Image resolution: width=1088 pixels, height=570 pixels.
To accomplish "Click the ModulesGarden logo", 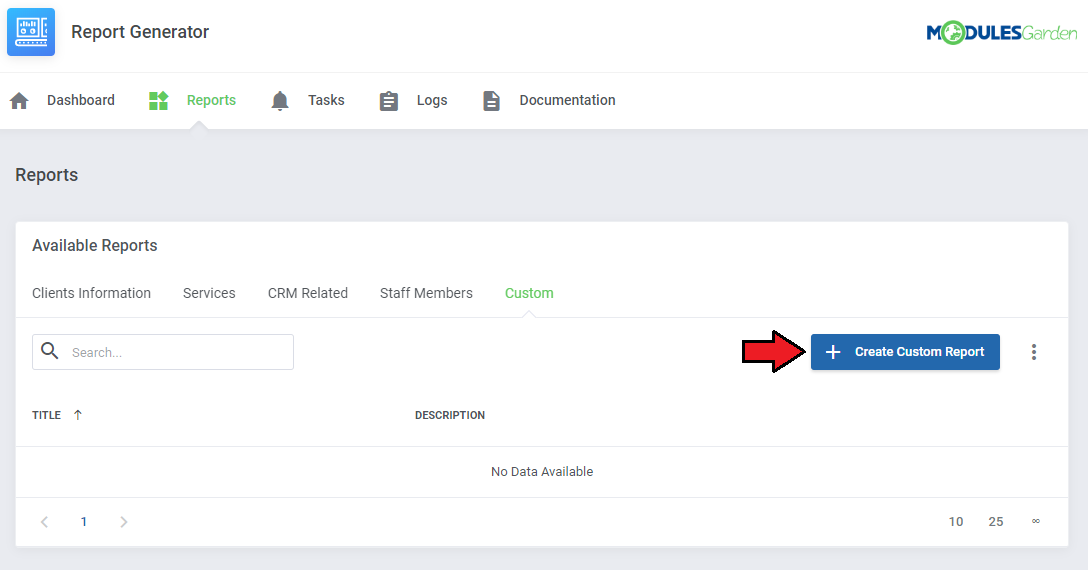I will 1001,33.
